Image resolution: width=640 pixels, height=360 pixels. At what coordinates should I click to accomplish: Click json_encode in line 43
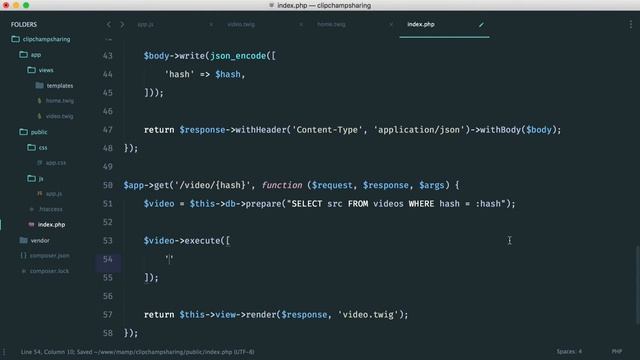tap(238, 56)
